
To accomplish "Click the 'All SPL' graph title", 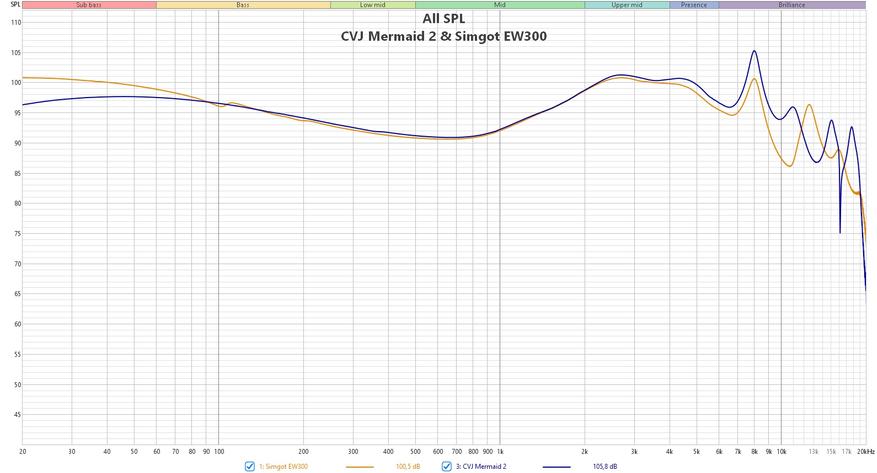I will (444, 18).
